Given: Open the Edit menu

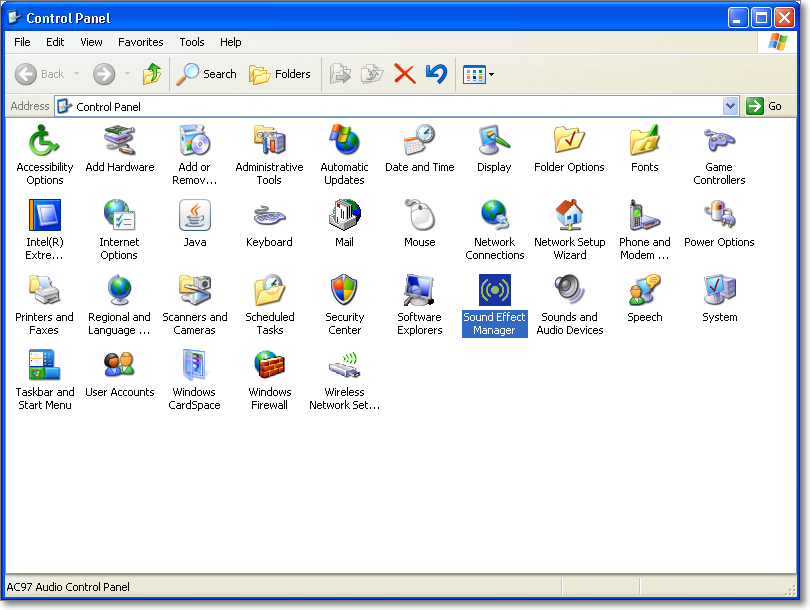Looking at the screenshot, I should point(55,42).
